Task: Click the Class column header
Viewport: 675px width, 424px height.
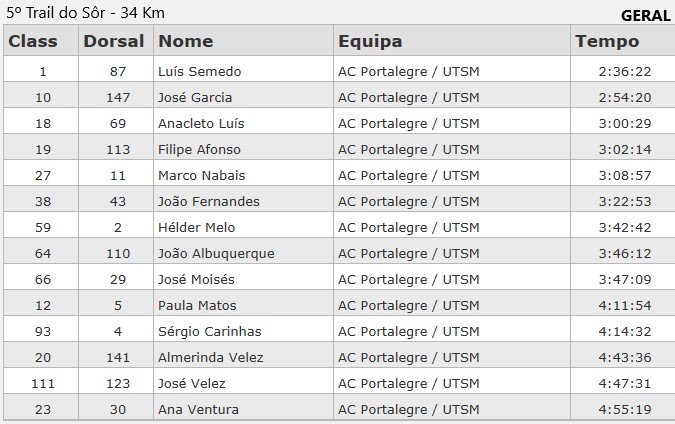Action: point(33,41)
